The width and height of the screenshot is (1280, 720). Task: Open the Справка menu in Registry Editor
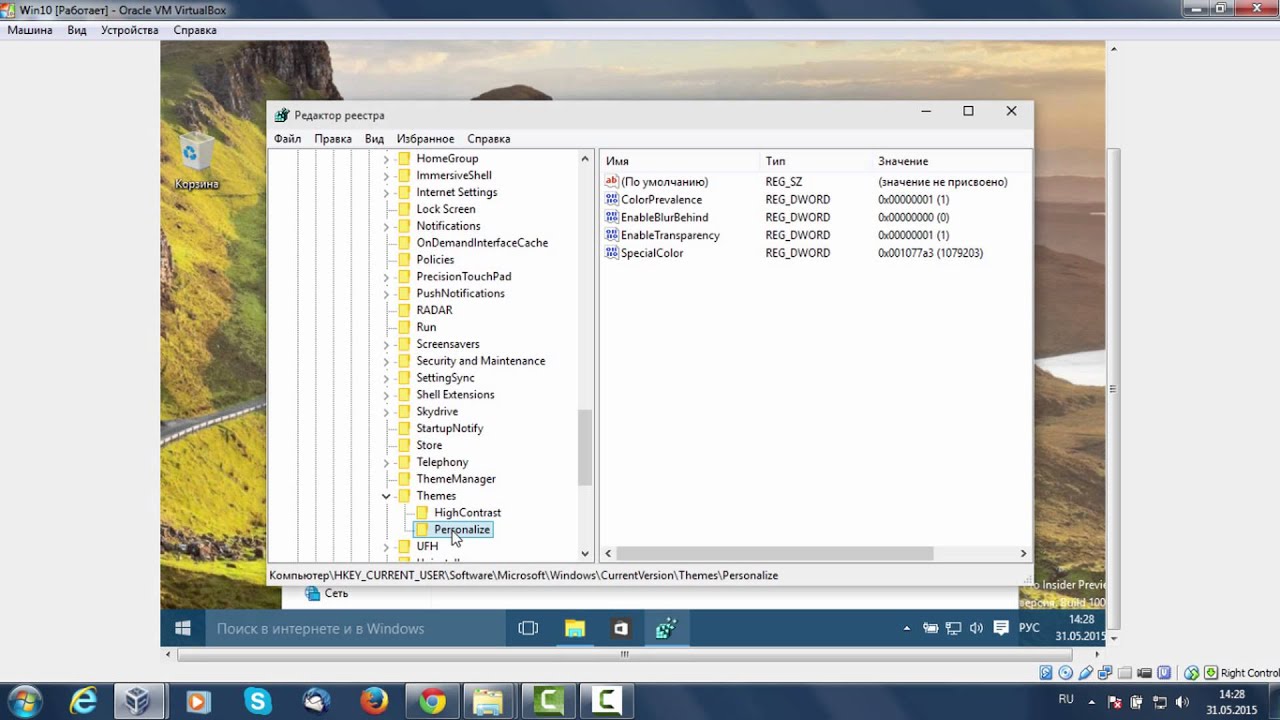(488, 139)
